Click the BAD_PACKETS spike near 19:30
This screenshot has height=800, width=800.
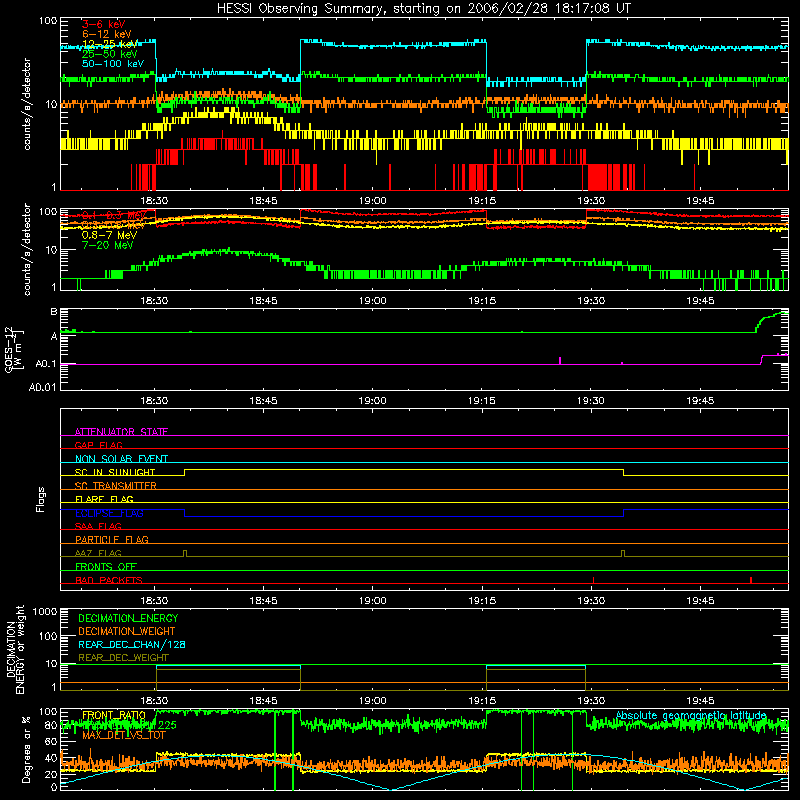pos(593,580)
